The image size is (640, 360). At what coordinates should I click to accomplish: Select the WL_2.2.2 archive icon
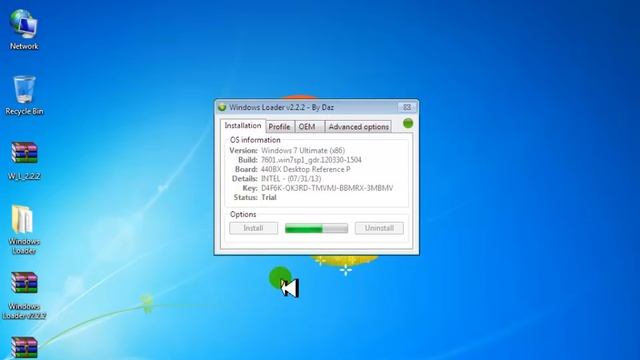point(24,160)
